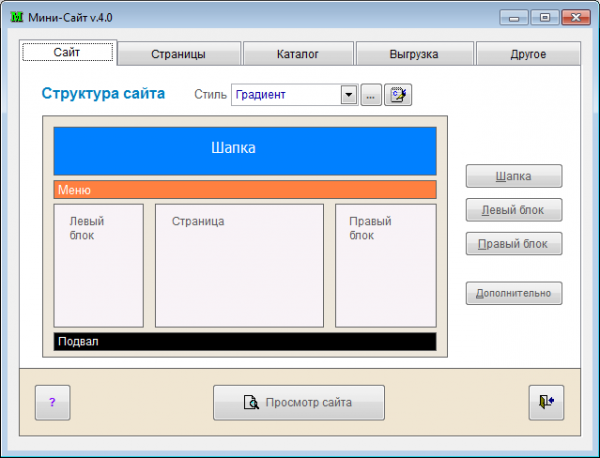Select the Страница block in the layout
Viewport: 600px width, 458px height.
[x=239, y=265]
